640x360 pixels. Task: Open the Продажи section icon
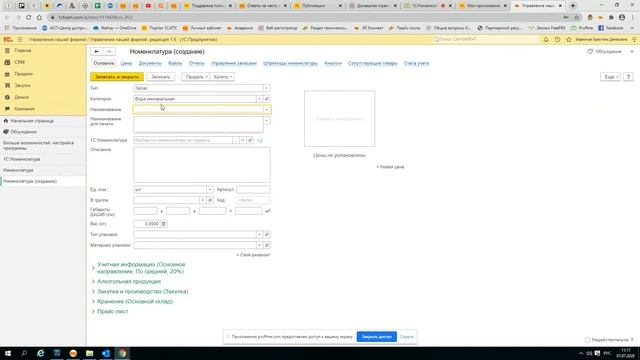(7, 74)
